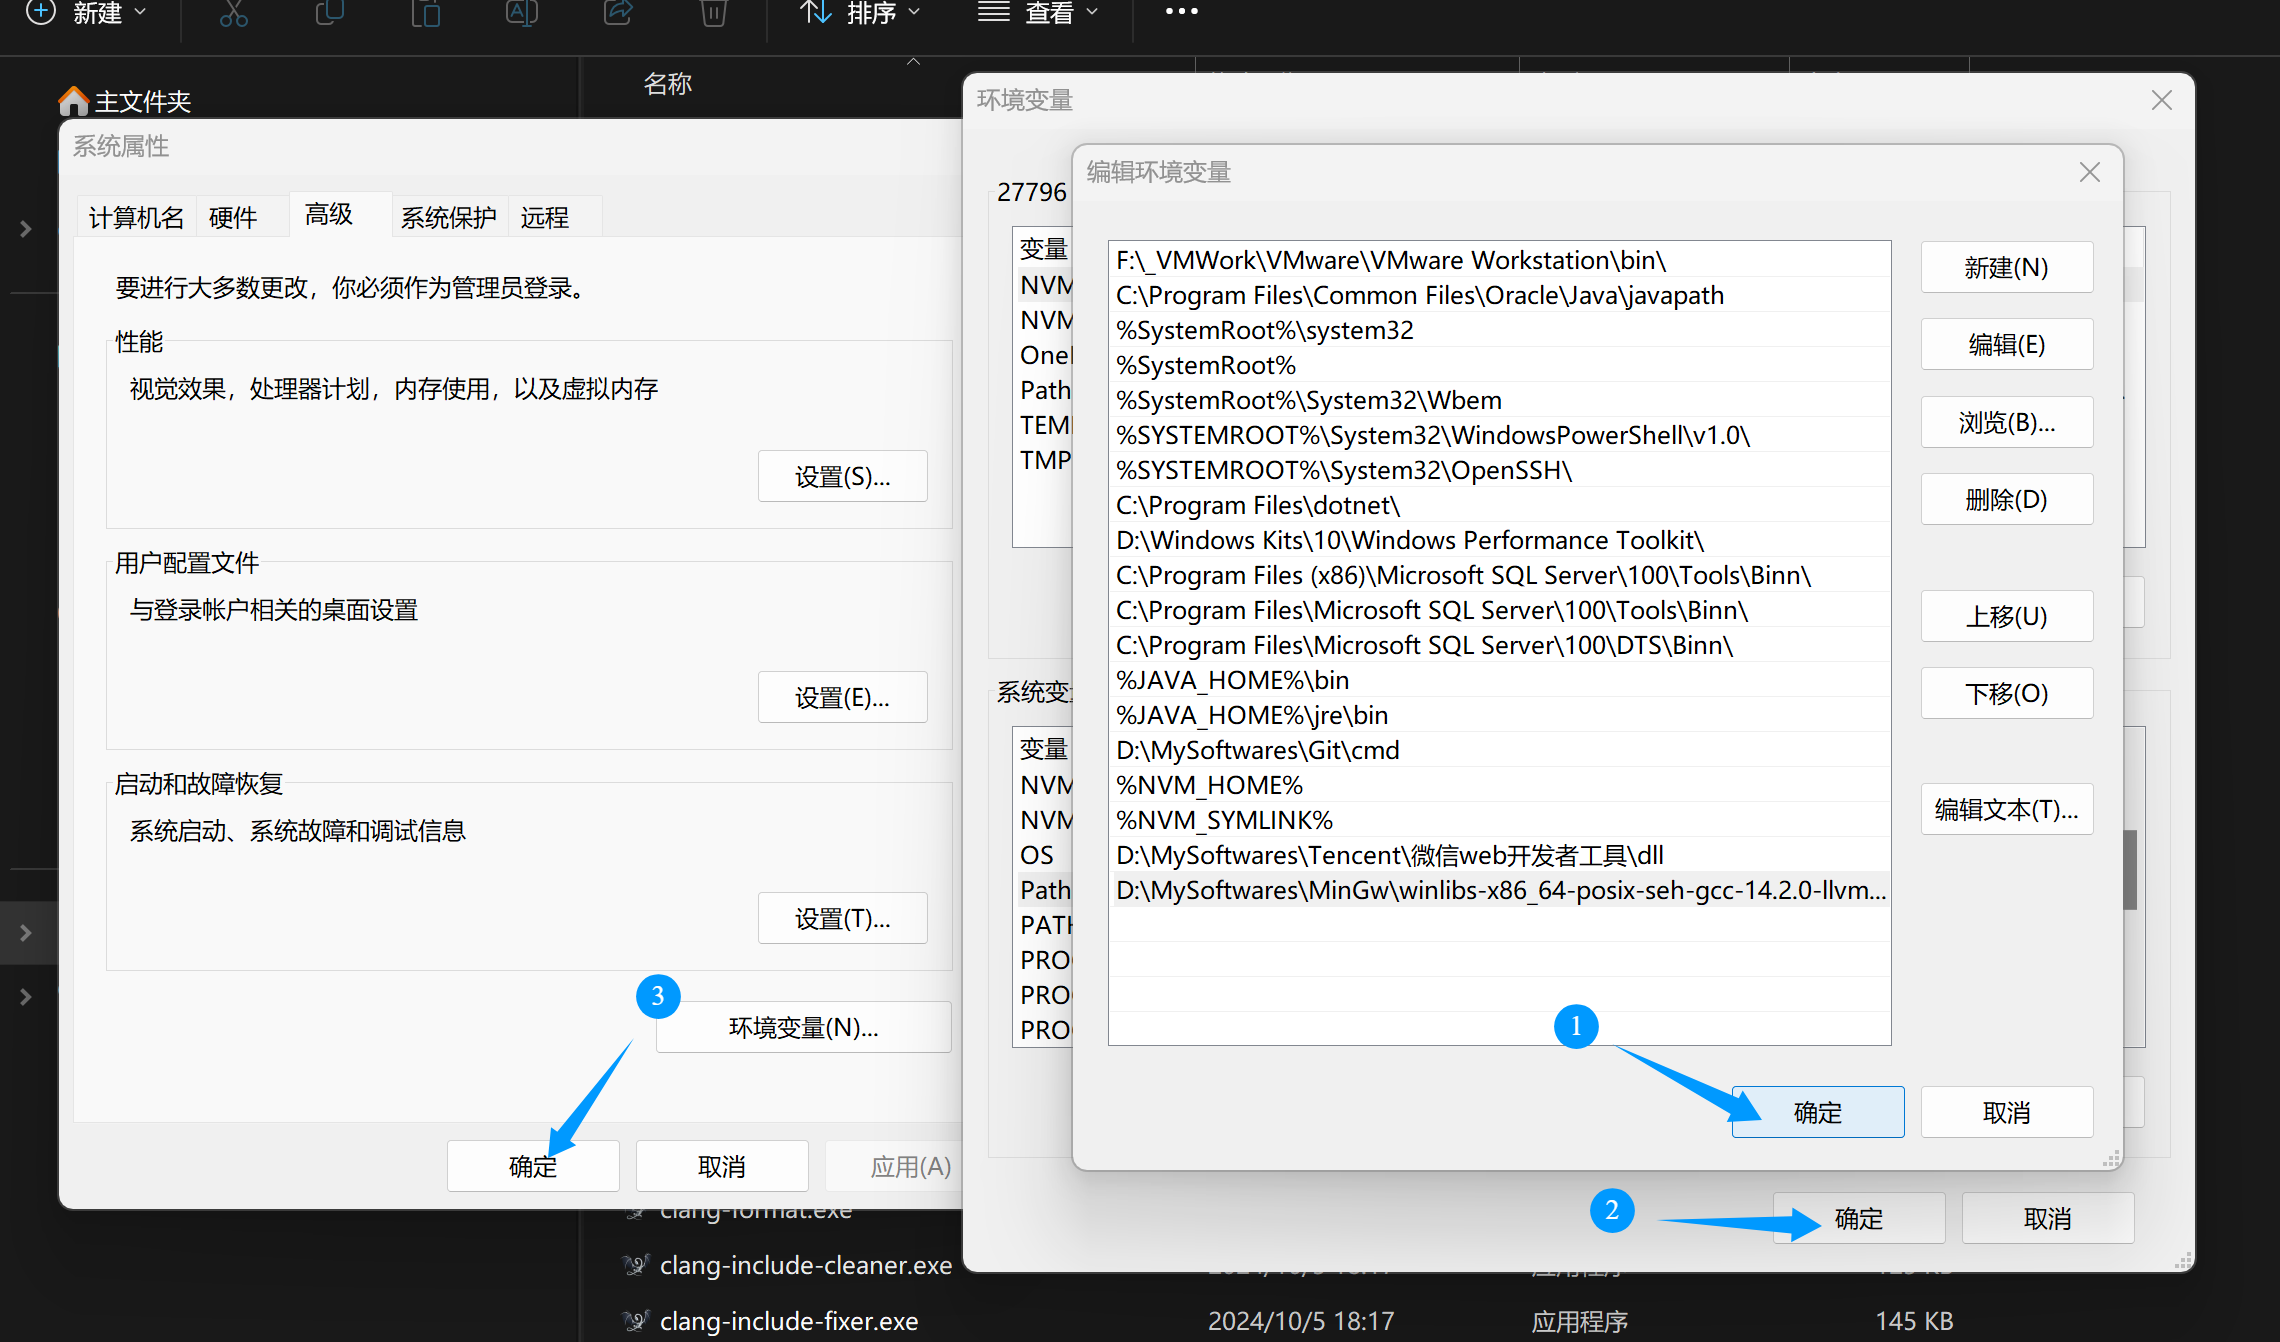Click the Share icon in Explorer toolbar
Screen dimensions: 2280x1342
[617, 13]
